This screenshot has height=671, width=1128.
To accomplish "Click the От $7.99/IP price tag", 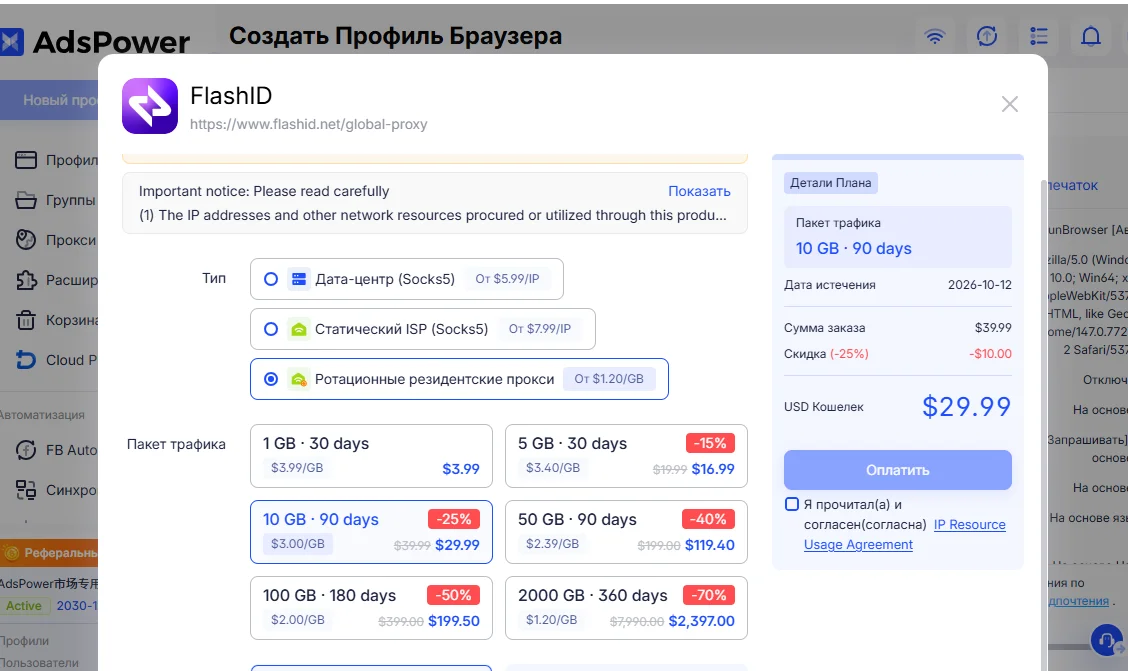I will pos(540,329).
